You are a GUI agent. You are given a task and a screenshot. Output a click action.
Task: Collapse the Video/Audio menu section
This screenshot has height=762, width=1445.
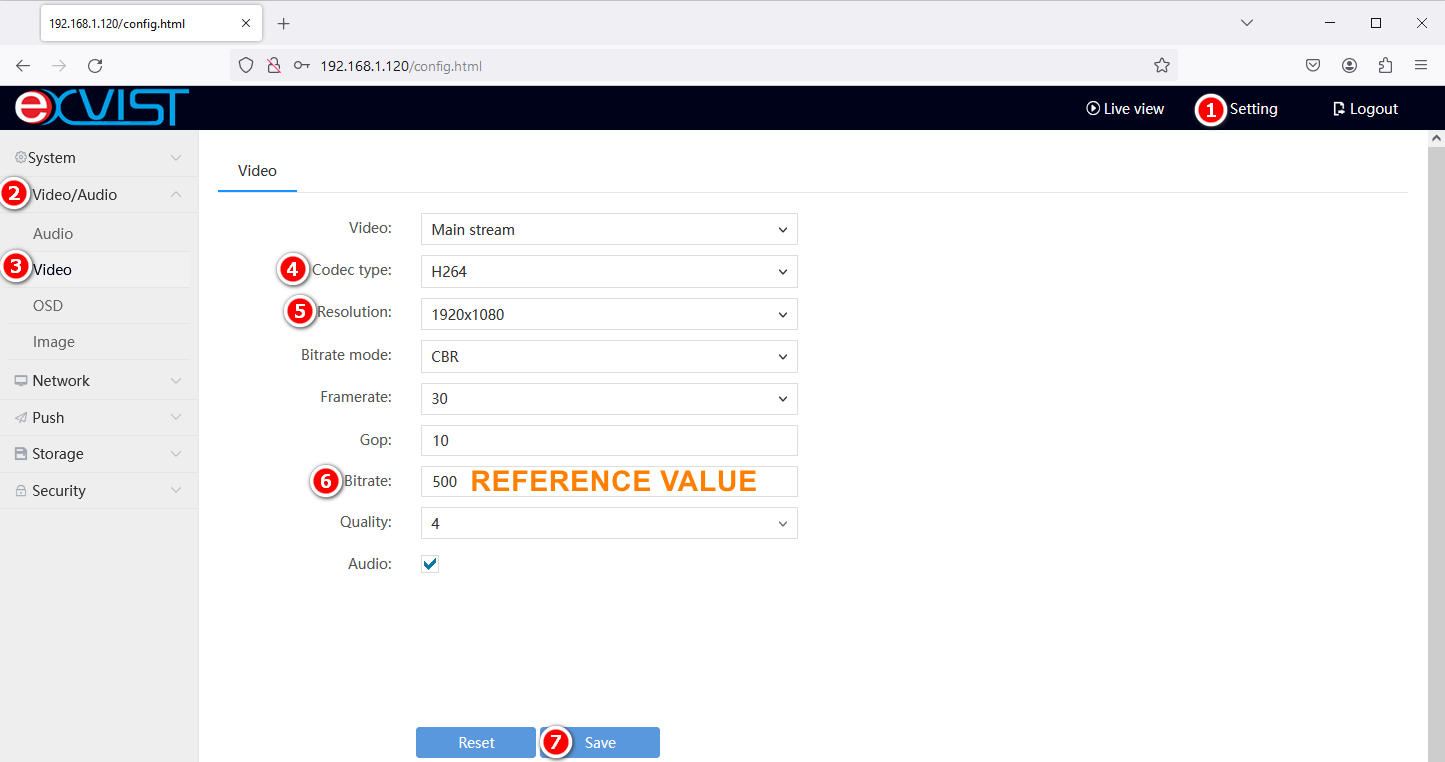[x=99, y=195]
